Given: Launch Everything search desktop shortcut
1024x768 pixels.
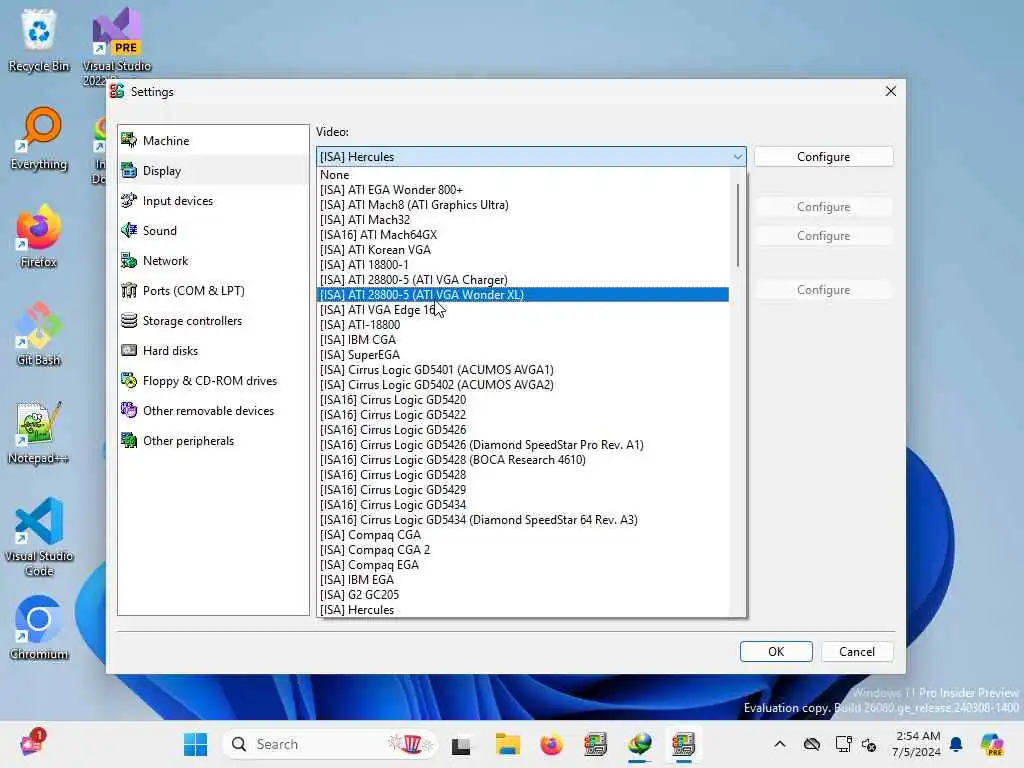Looking at the screenshot, I should pyautogui.click(x=39, y=138).
